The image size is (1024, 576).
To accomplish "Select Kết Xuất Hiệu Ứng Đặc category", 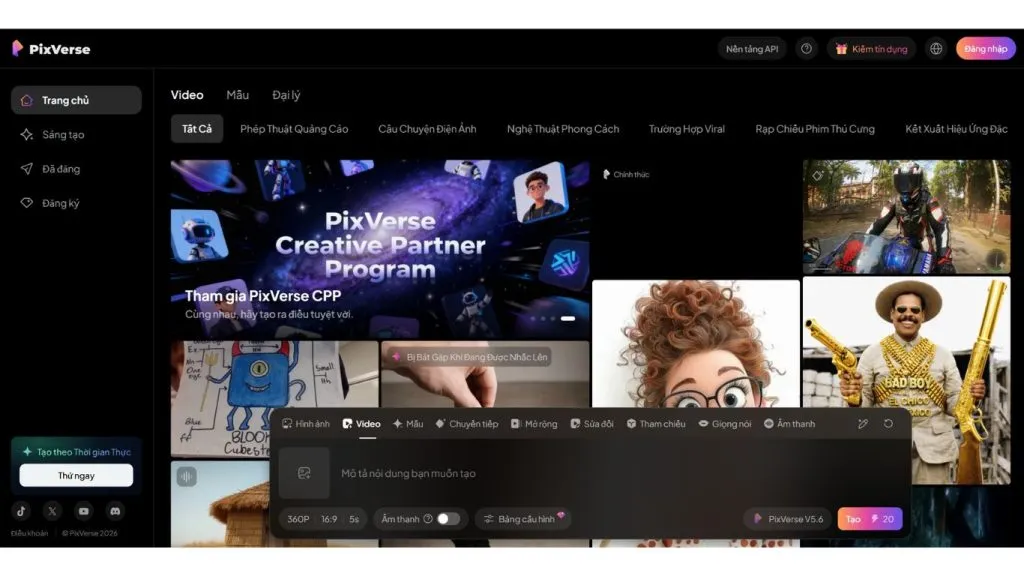I will click(x=956, y=129).
